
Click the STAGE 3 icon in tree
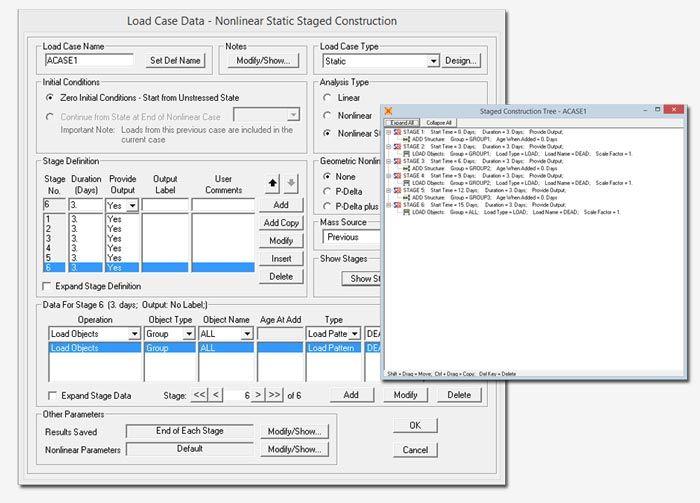pos(397,161)
